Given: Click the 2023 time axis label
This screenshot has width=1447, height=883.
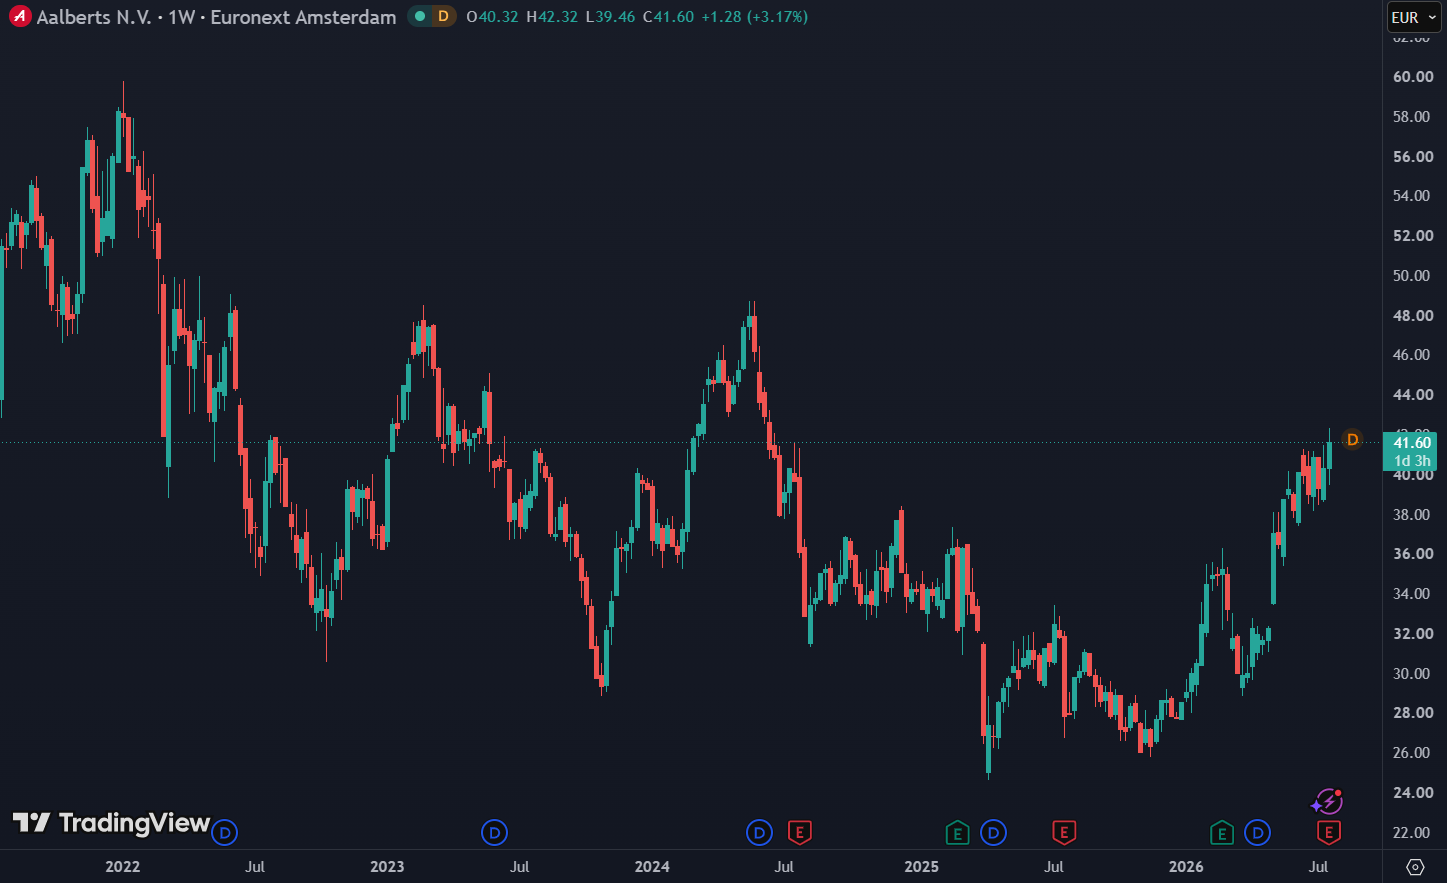Looking at the screenshot, I should [x=387, y=867].
